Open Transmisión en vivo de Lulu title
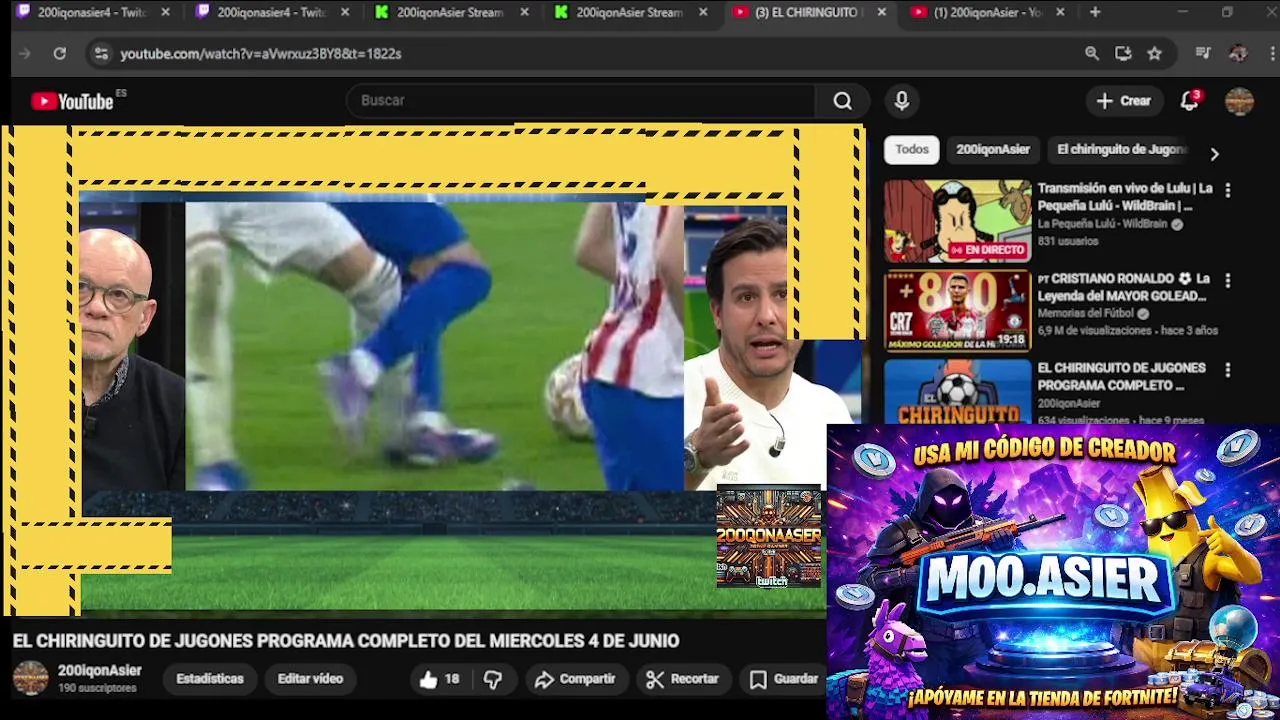The image size is (1280, 720). pyautogui.click(x=1125, y=197)
